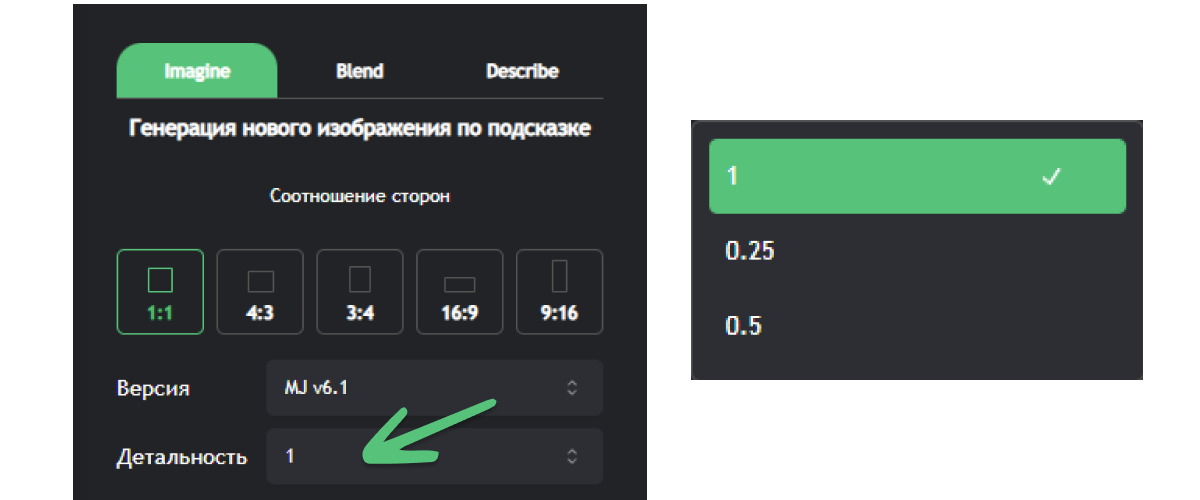Click the Генерация нового изображения heading

(360, 129)
